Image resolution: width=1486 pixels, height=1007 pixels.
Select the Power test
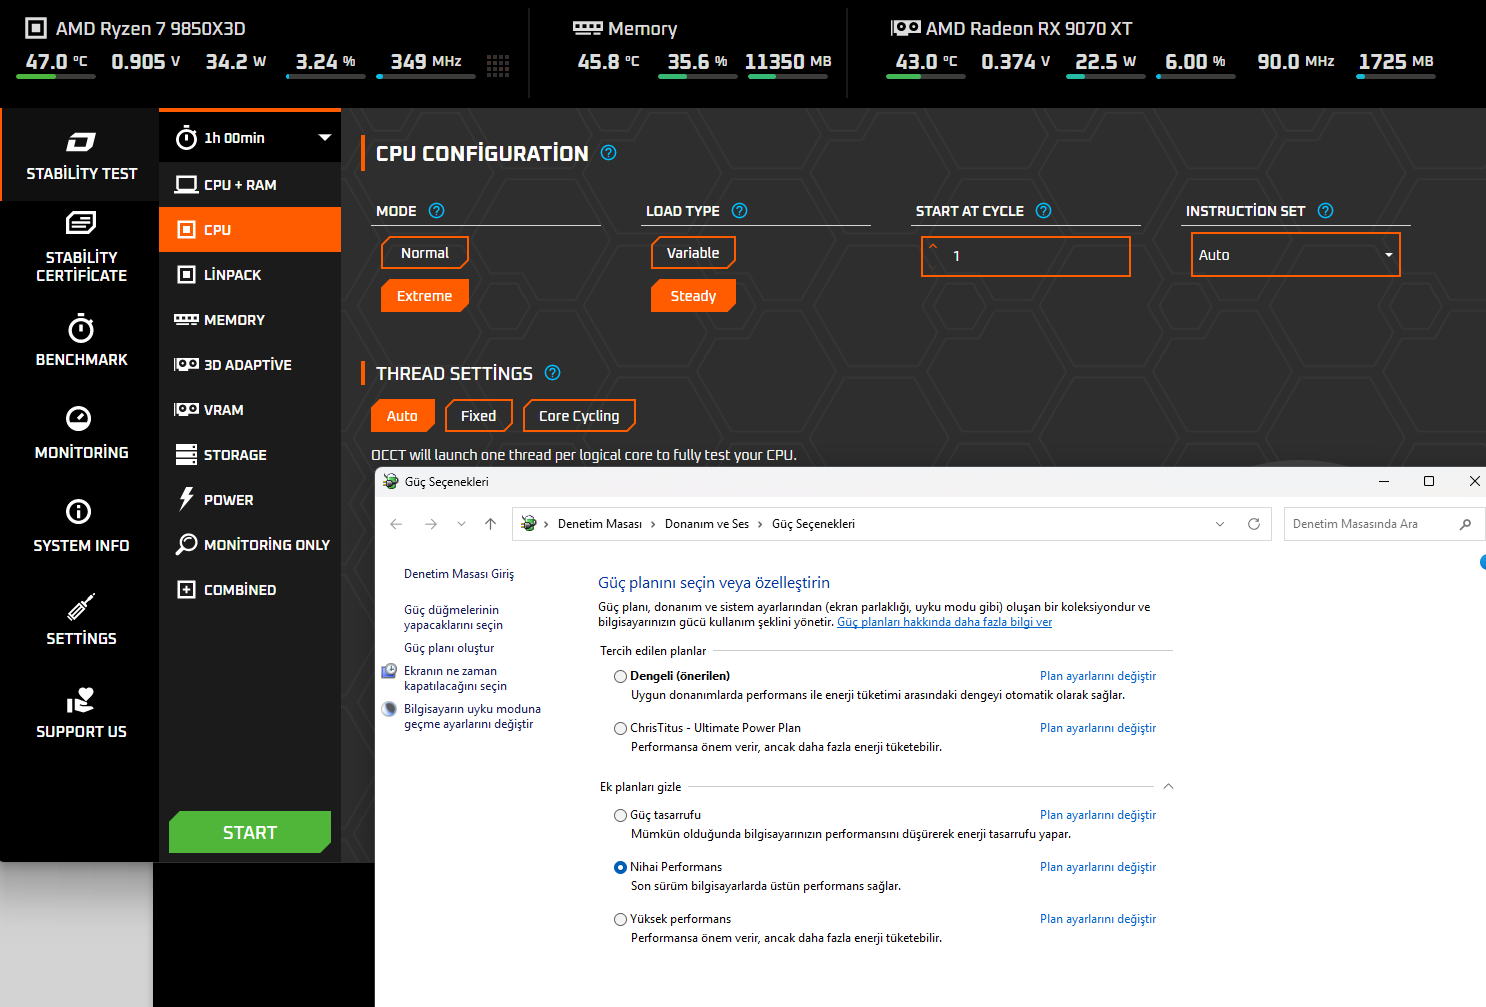250,500
